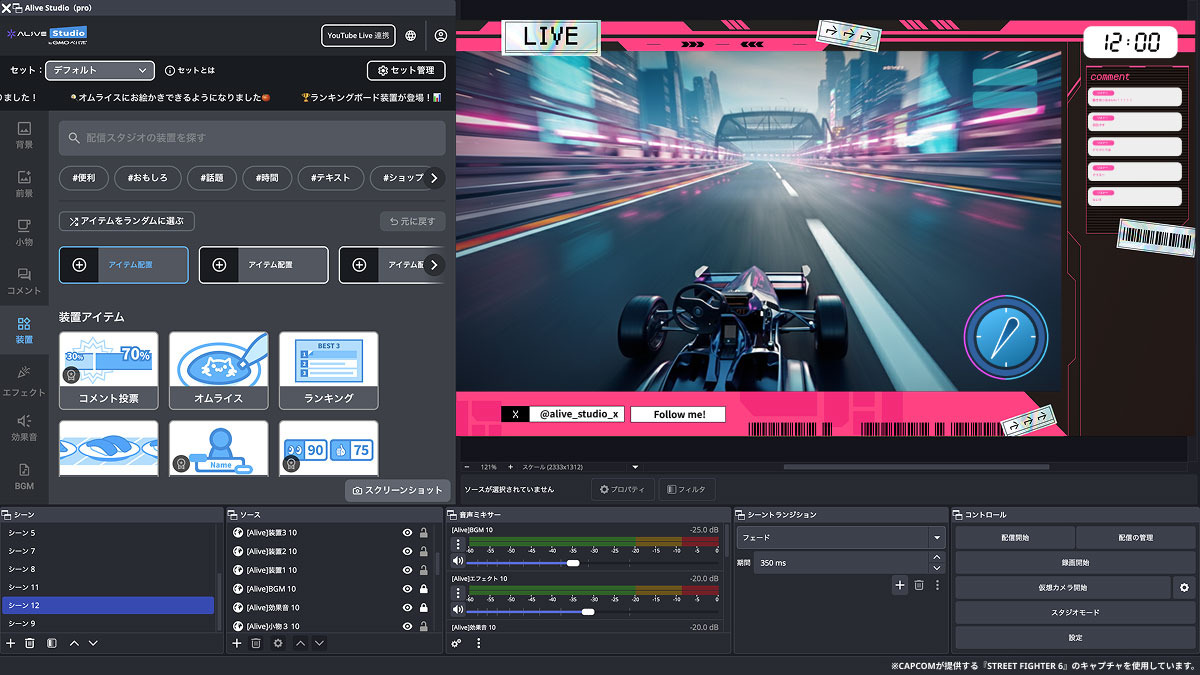Select the #おもしろ tag filter
Viewport: 1200px width, 675px height.
click(148, 178)
